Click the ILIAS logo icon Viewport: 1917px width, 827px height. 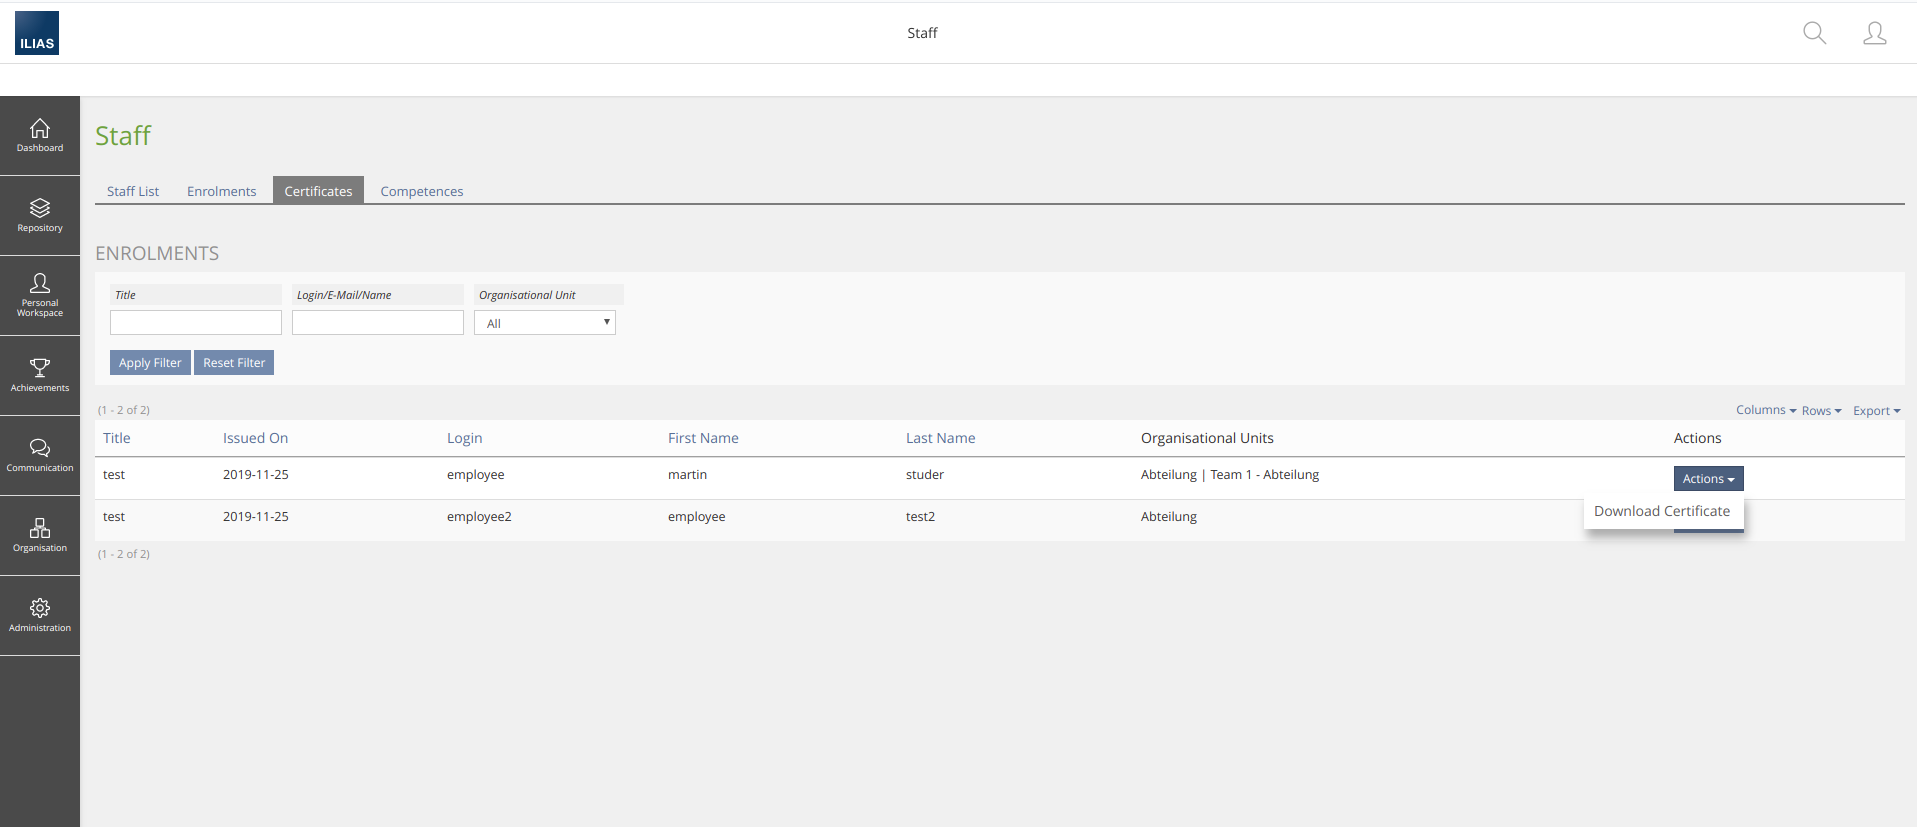[x=37, y=33]
